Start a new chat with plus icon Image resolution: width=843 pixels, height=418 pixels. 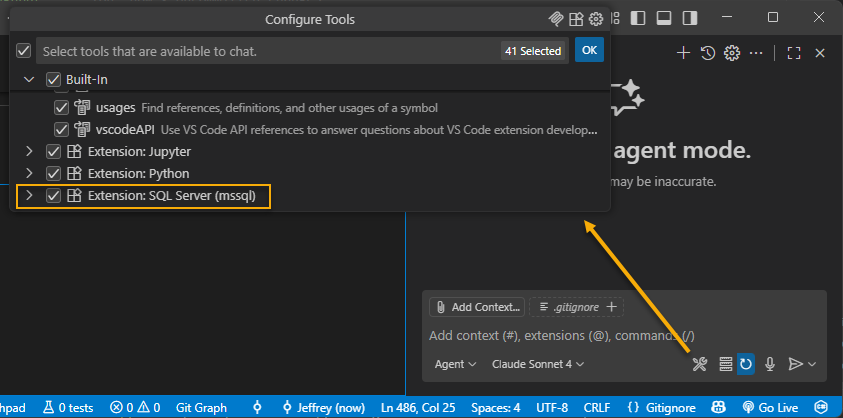click(684, 53)
